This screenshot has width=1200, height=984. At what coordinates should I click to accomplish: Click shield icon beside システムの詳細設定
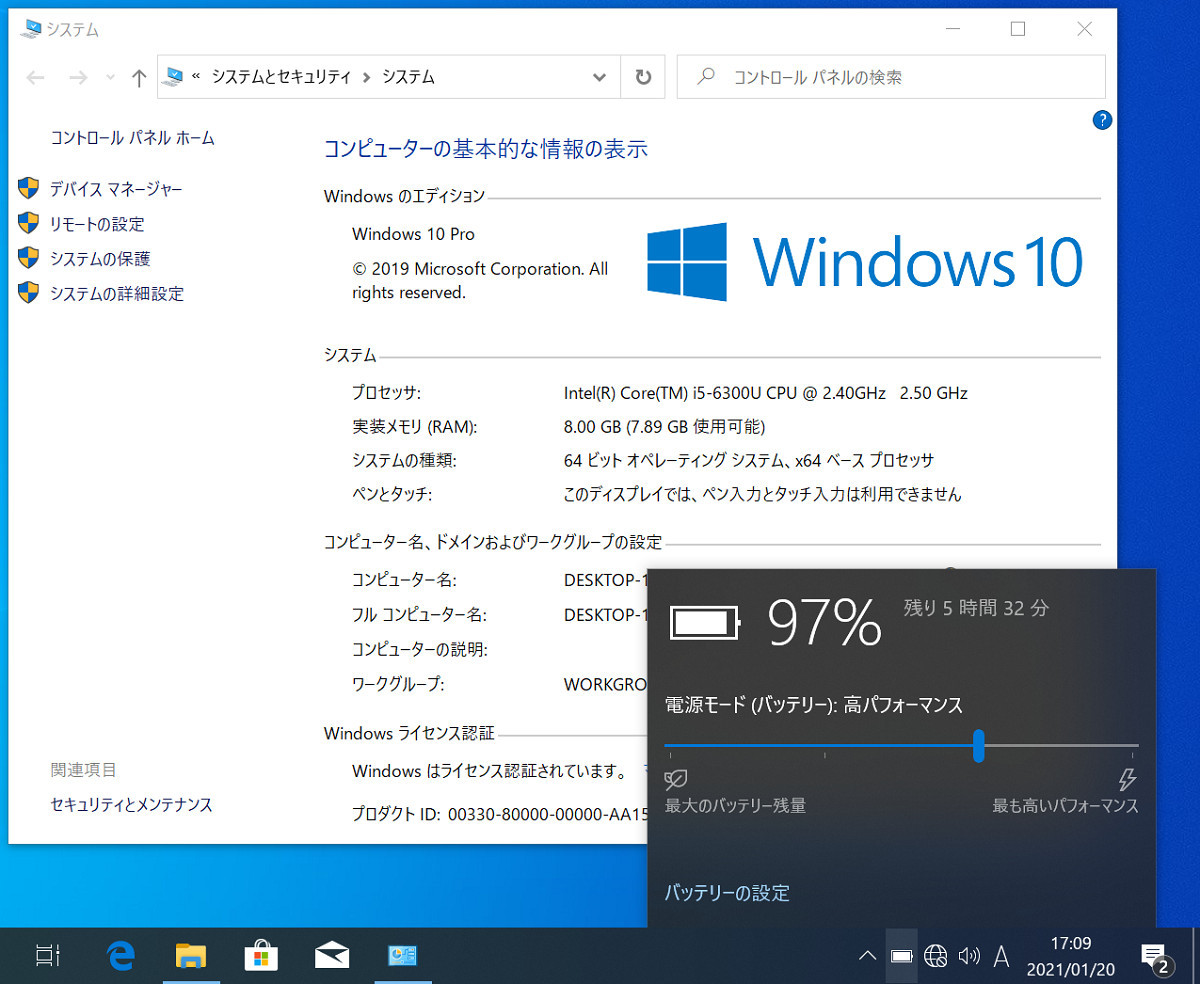29,293
